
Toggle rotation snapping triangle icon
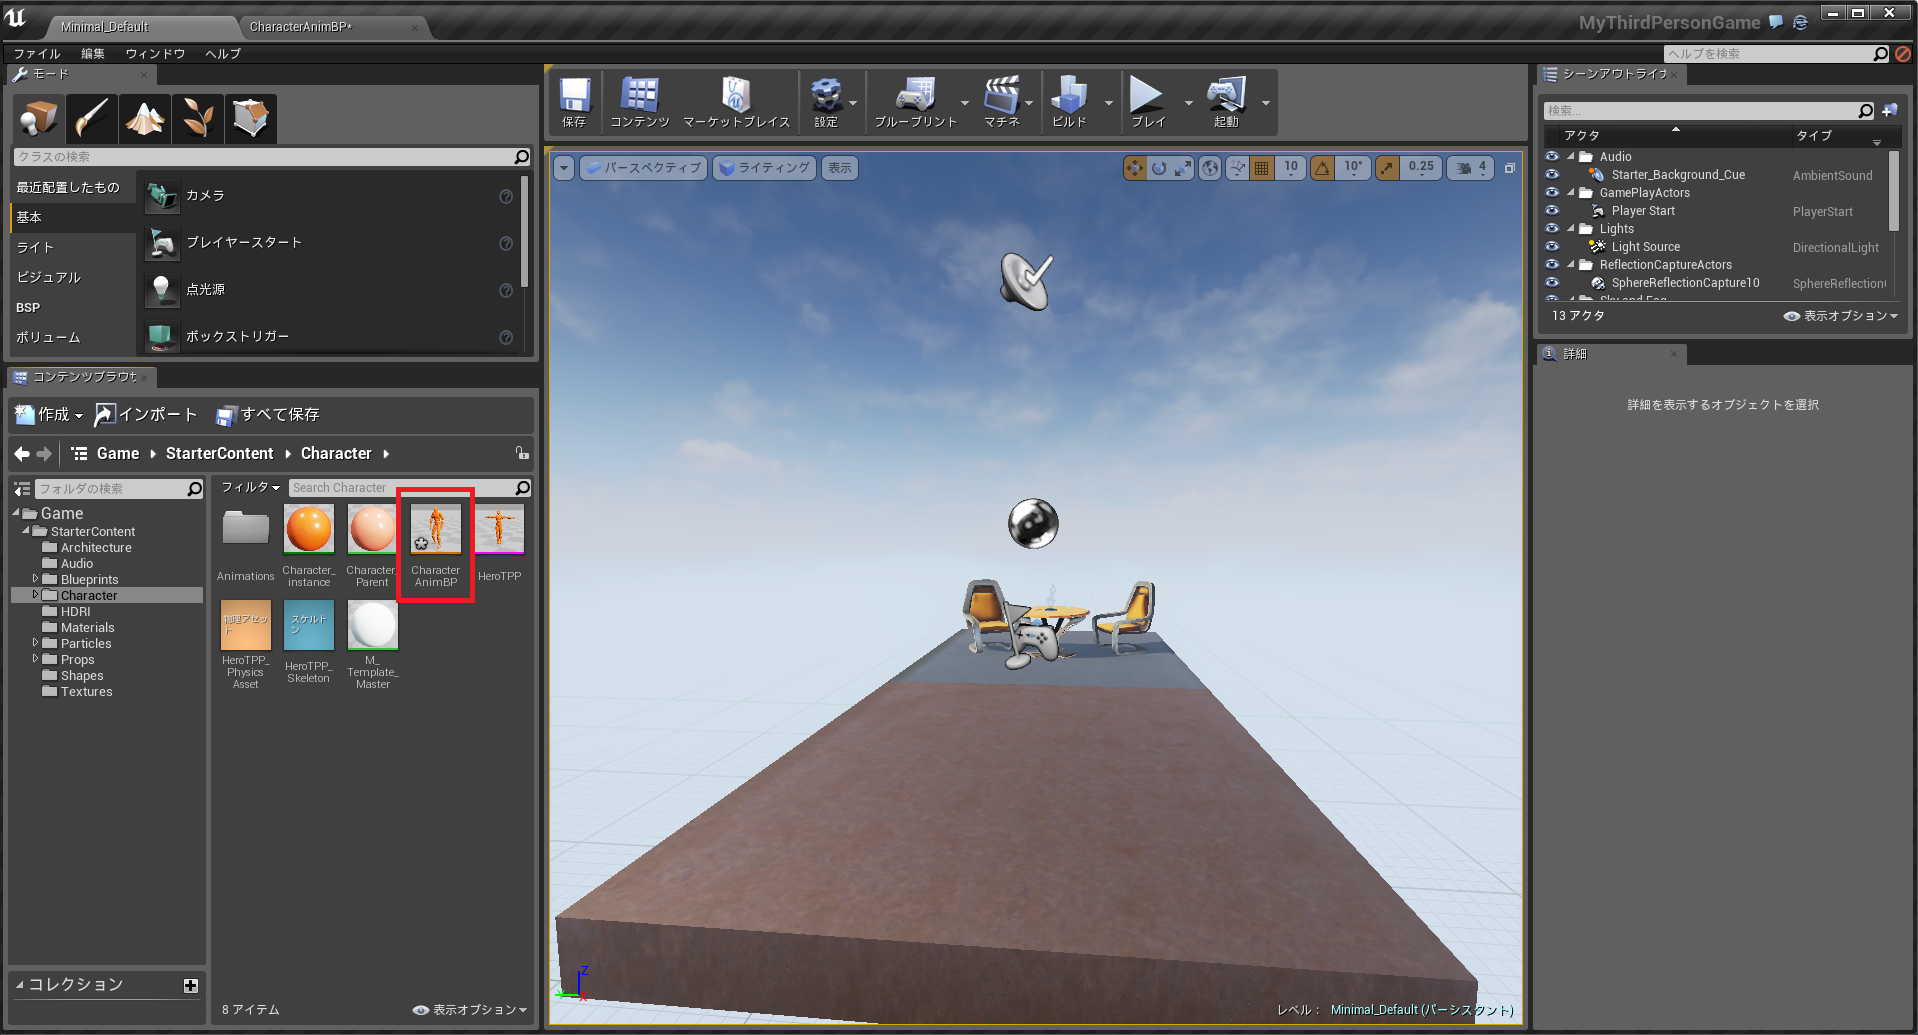pyautogui.click(x=1322, y=168)
